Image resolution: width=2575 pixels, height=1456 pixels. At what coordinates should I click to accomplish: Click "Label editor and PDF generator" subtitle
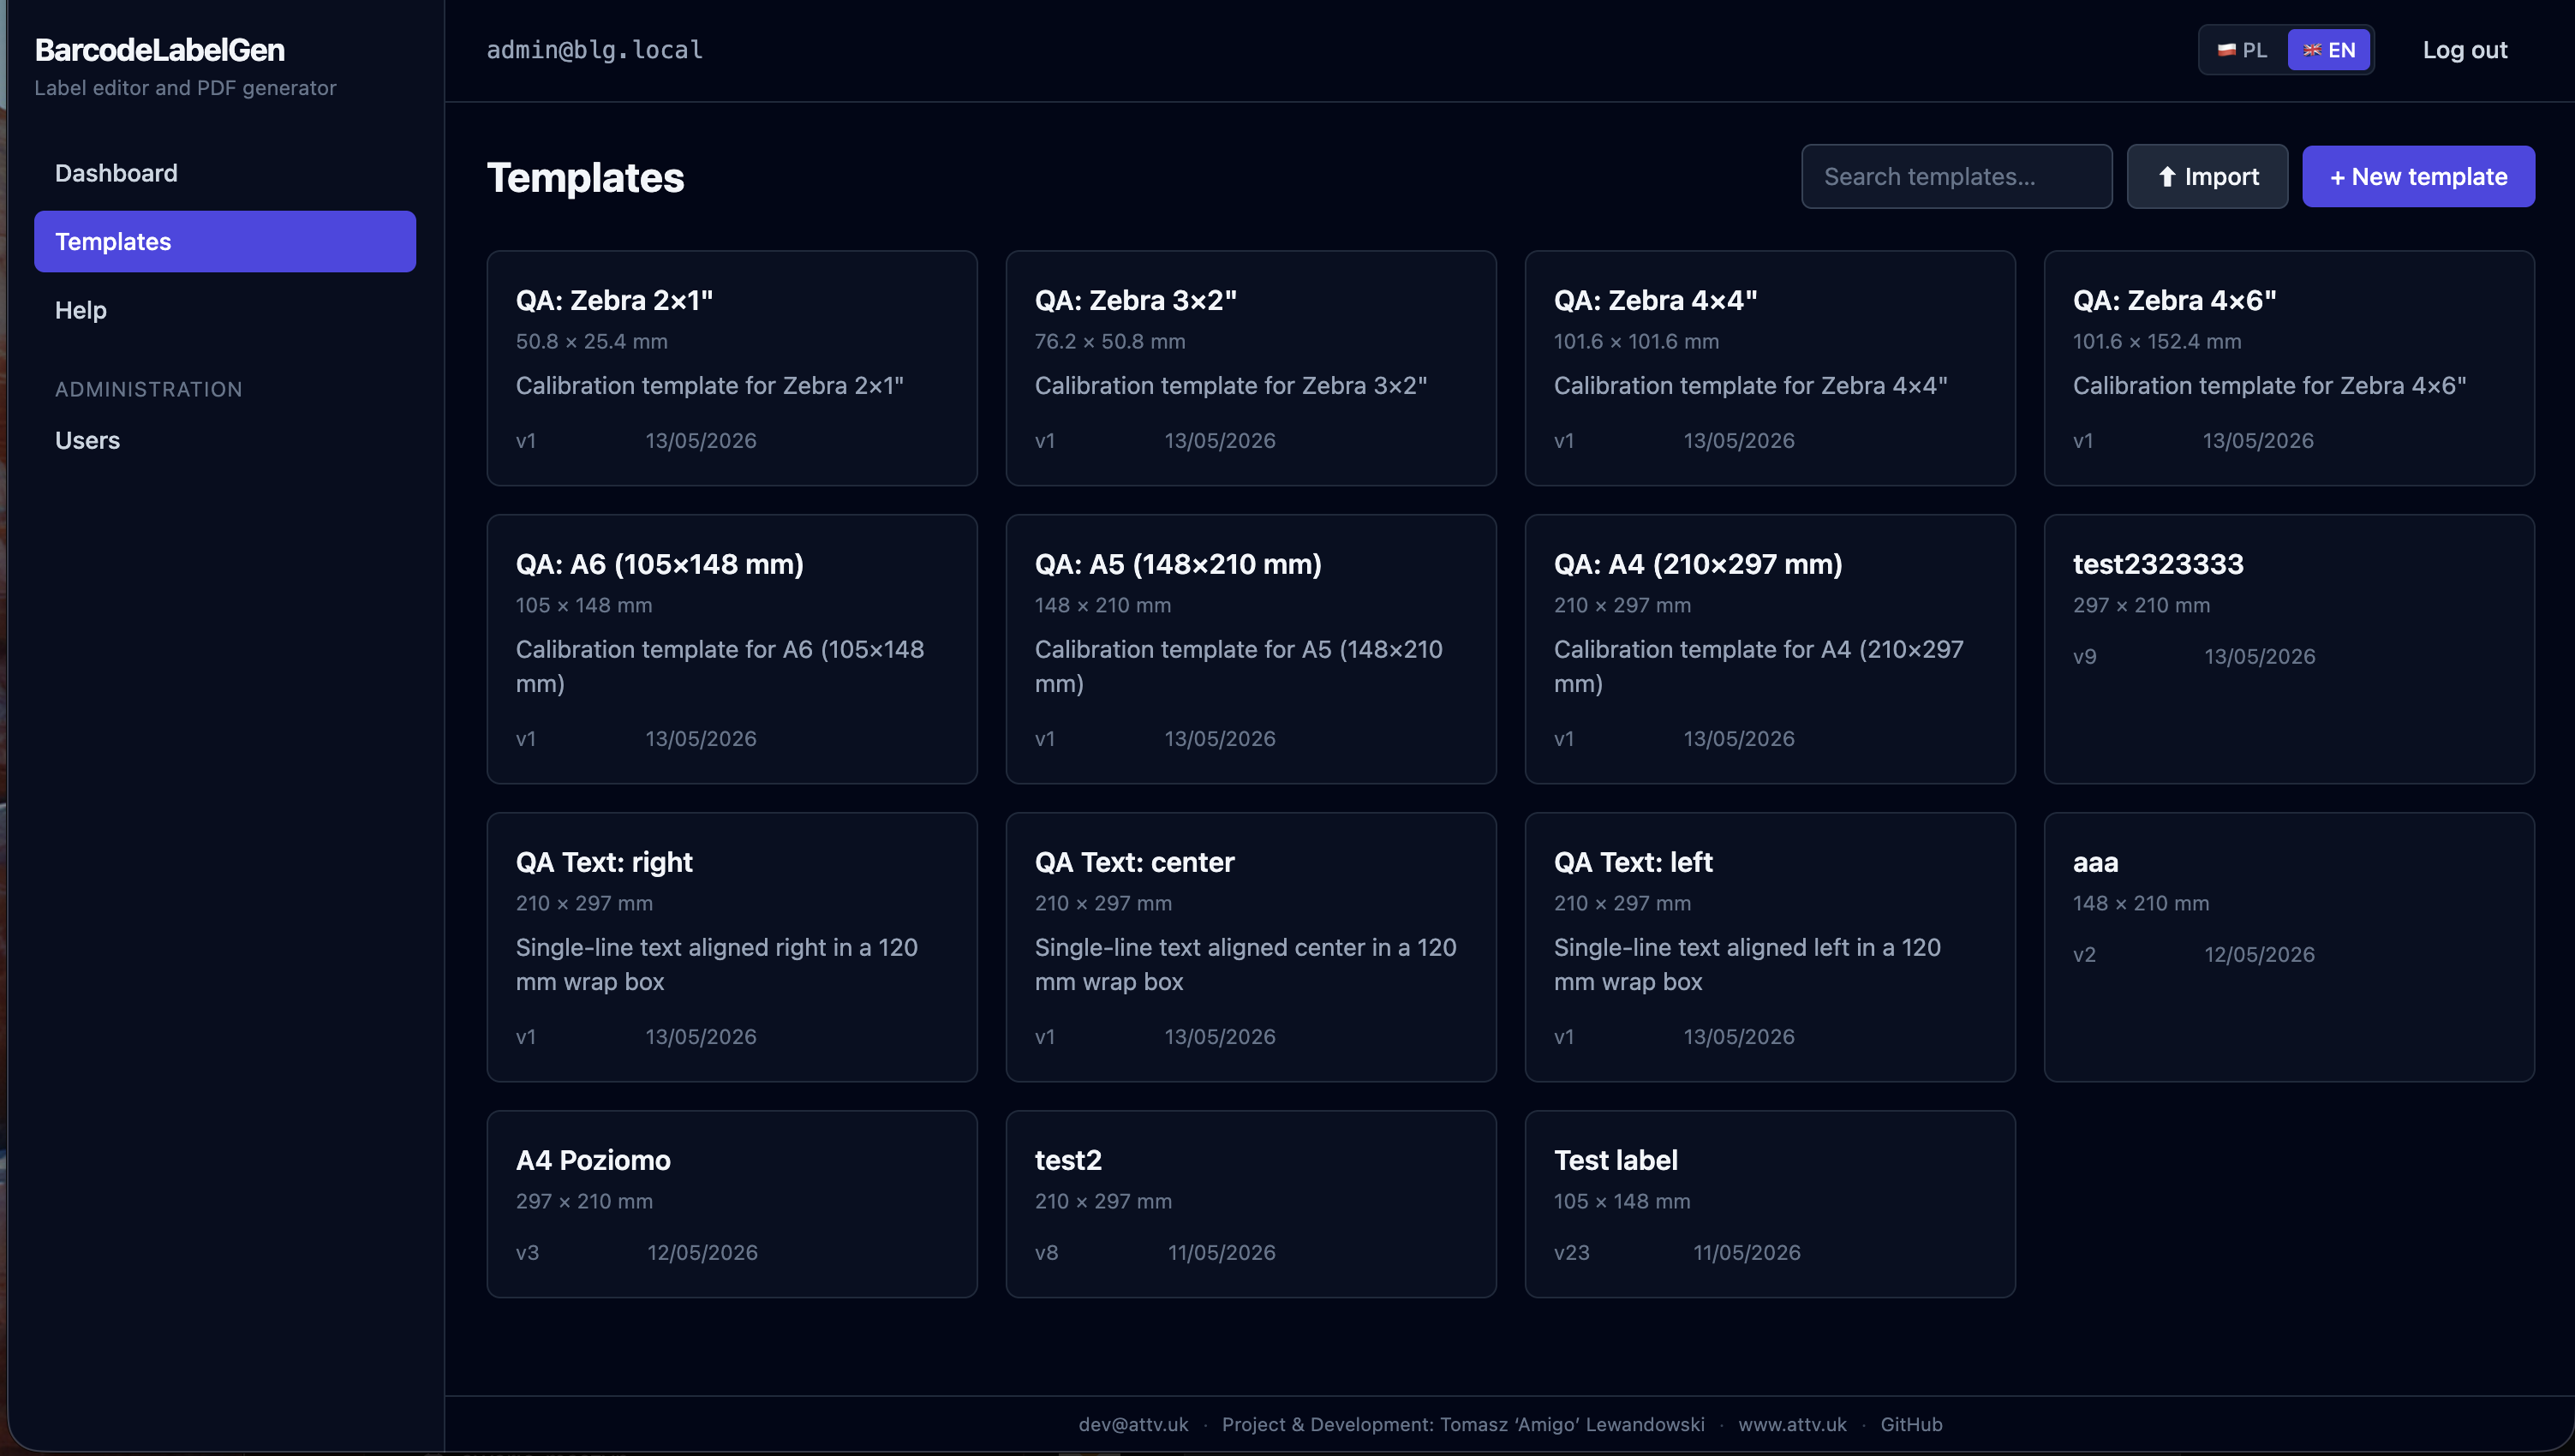point(186,88)
